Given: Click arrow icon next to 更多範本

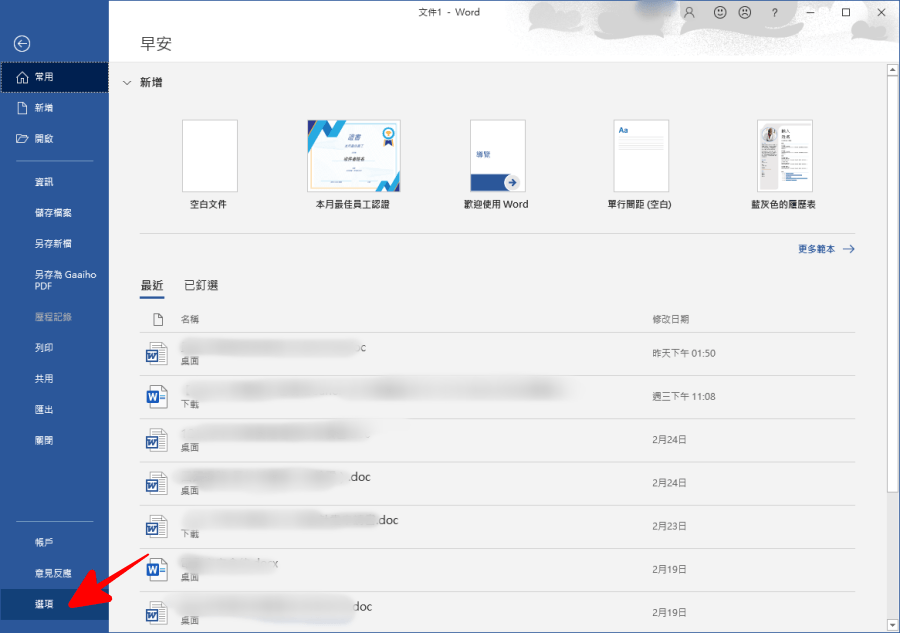Looking at the screenshot, I should click(848, 249).
